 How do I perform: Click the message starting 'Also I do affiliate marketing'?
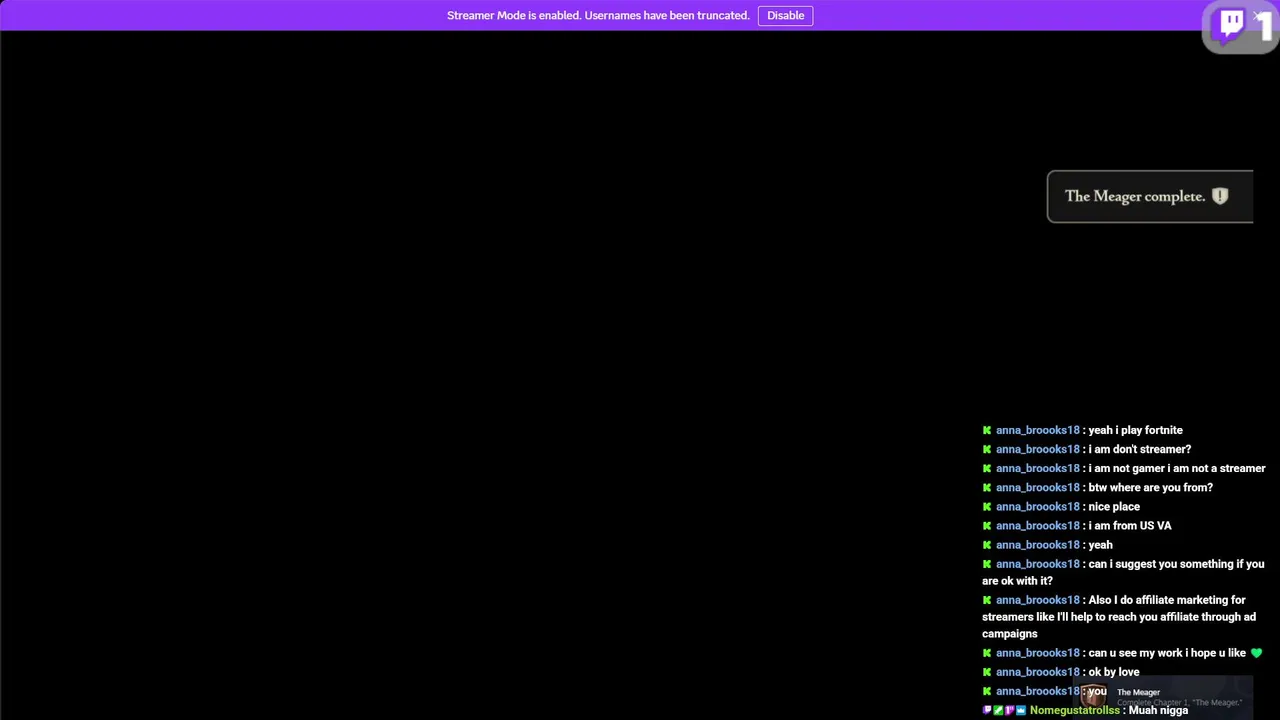[x=1119, y=616]
